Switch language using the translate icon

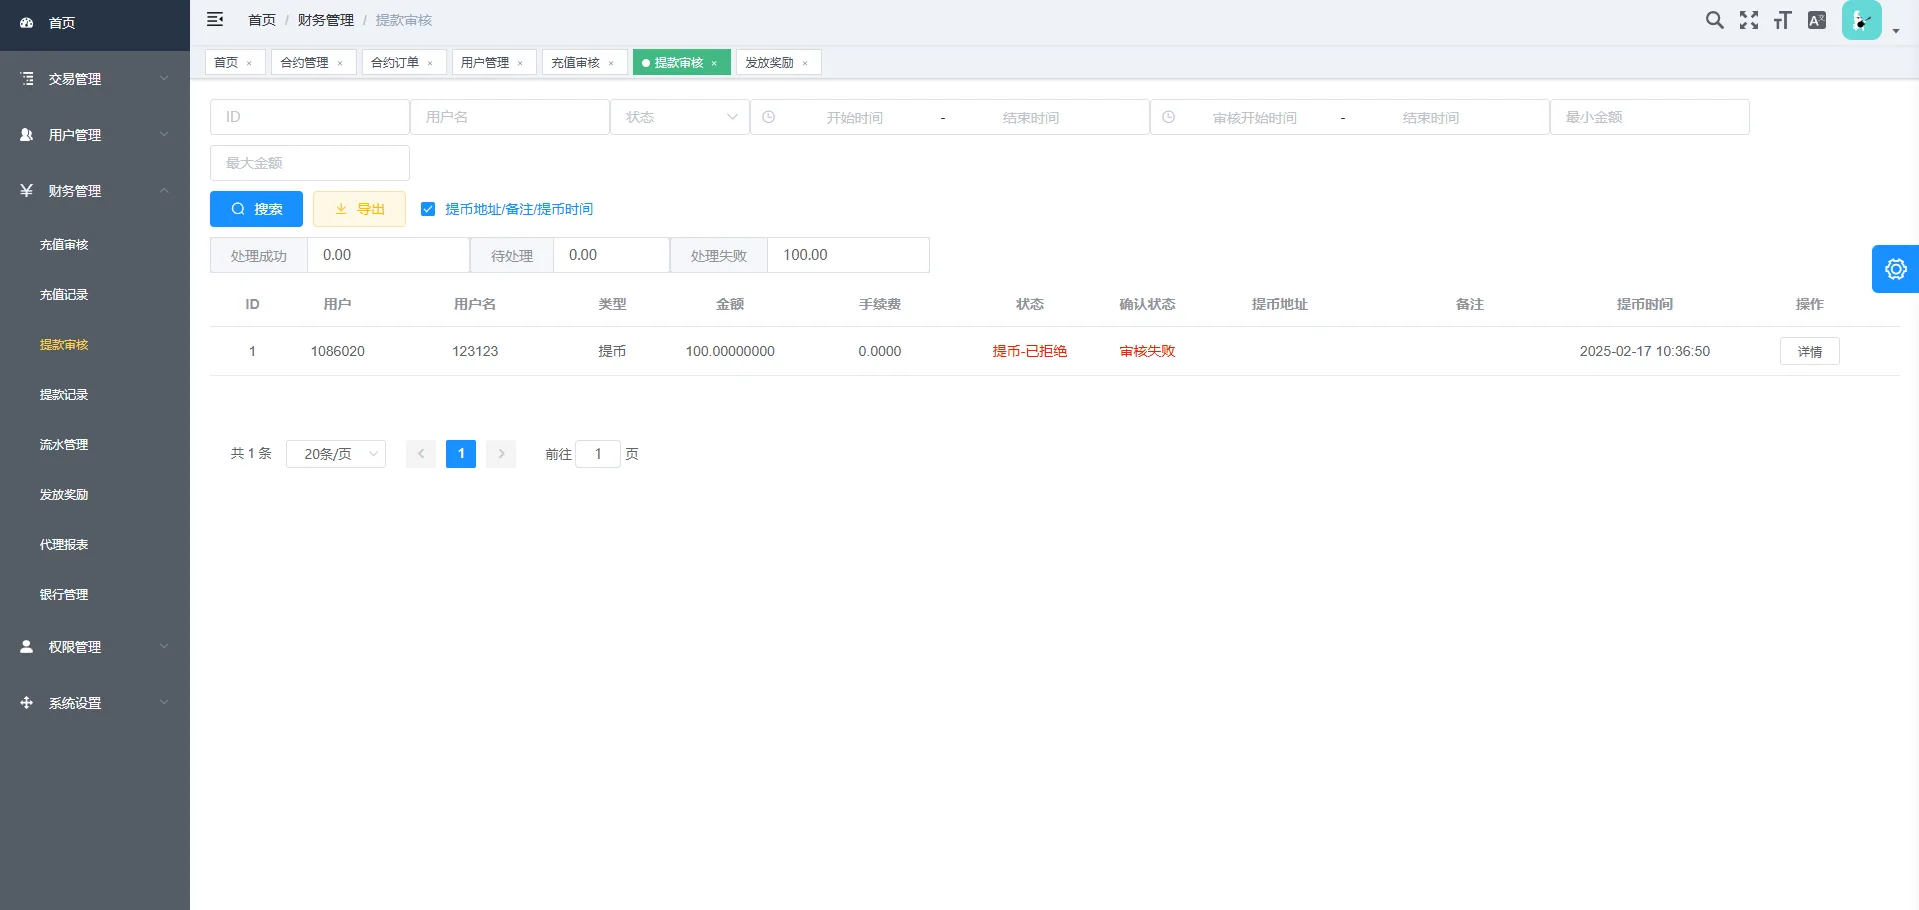click(x=1816, y=20)
